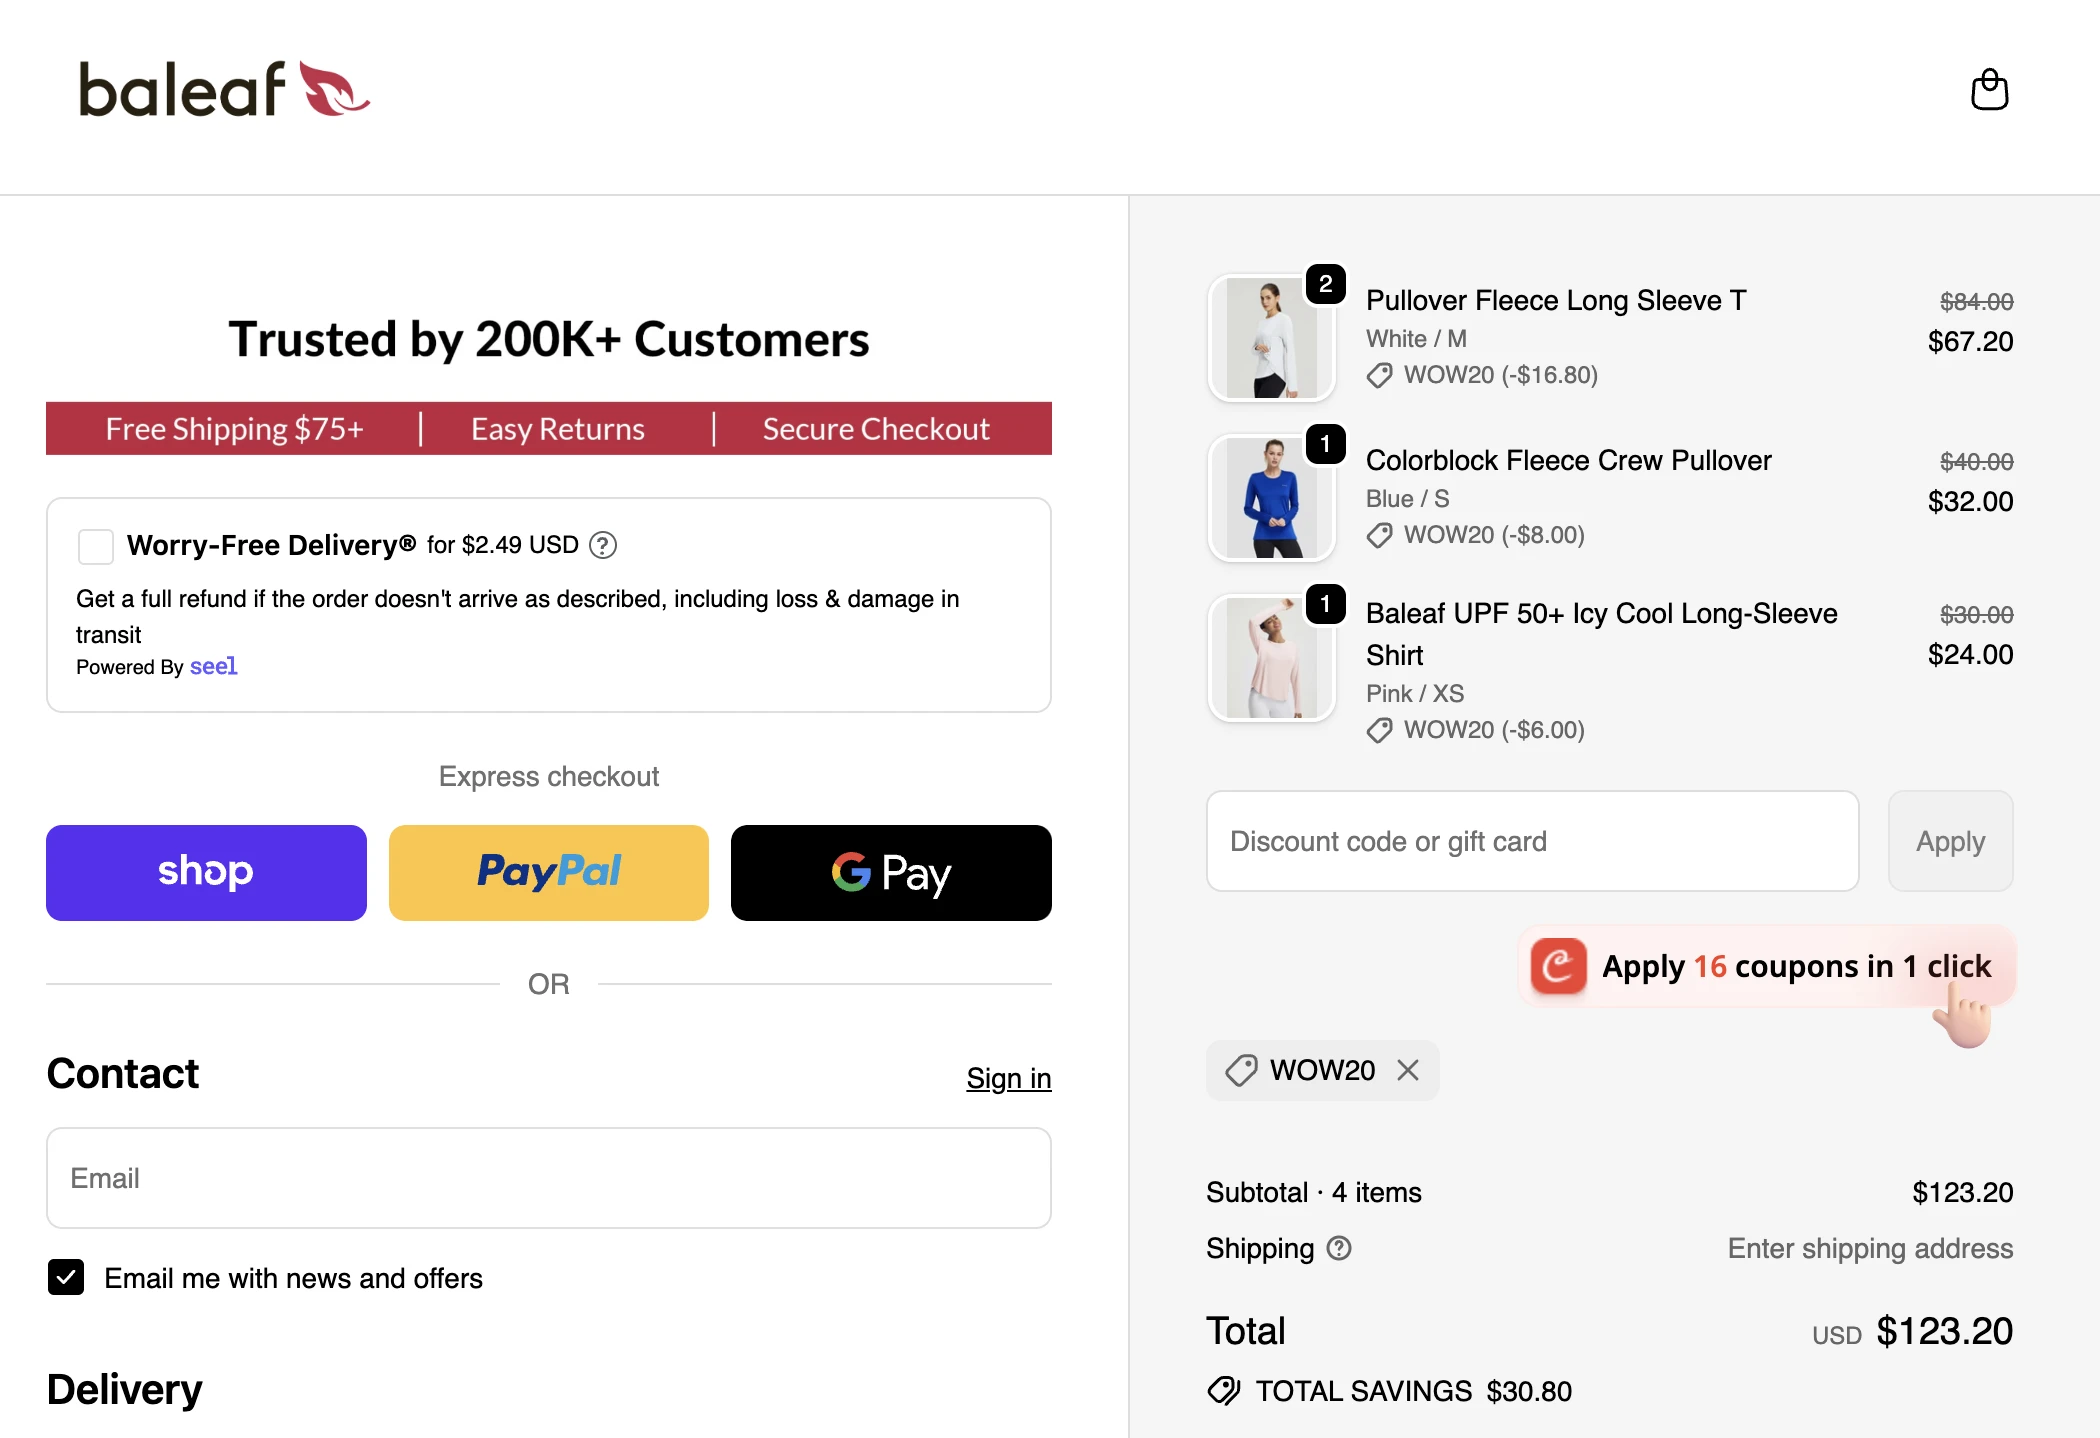
Task: Click the crossed-out $30.00 original price
Action: click(x=1977, y=615)
